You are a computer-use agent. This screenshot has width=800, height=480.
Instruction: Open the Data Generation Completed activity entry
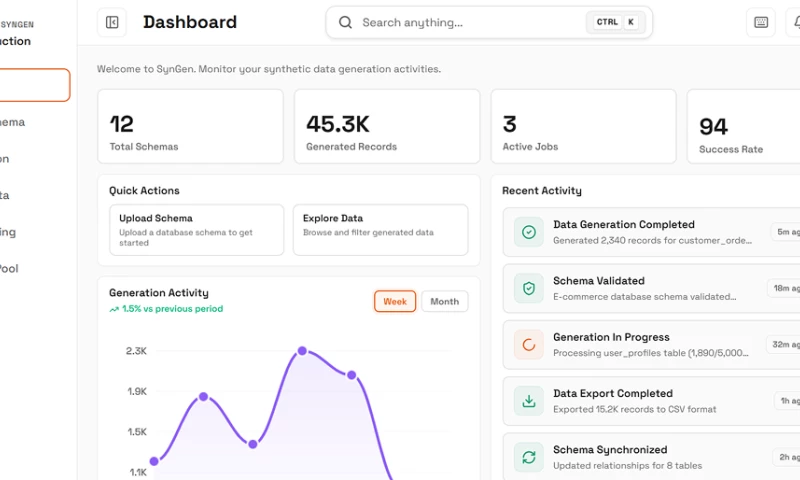tap(651, 232)
